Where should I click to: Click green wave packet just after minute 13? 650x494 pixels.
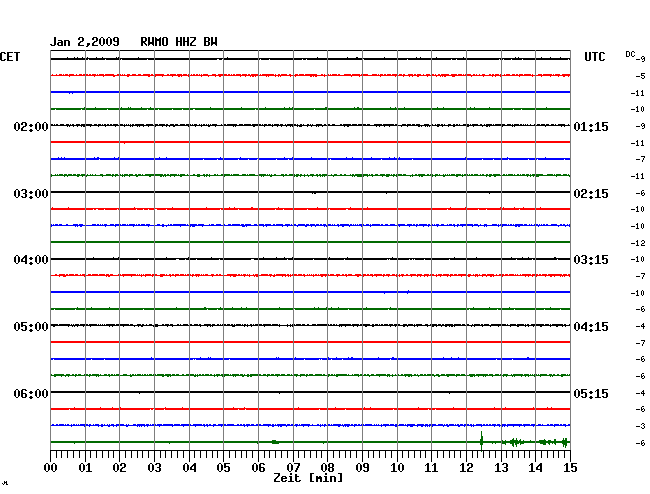pos(514,442)
